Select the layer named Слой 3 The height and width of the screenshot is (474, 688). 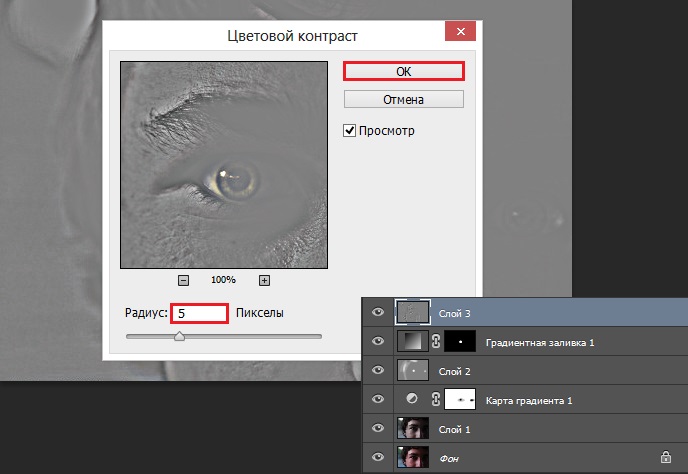454,313
